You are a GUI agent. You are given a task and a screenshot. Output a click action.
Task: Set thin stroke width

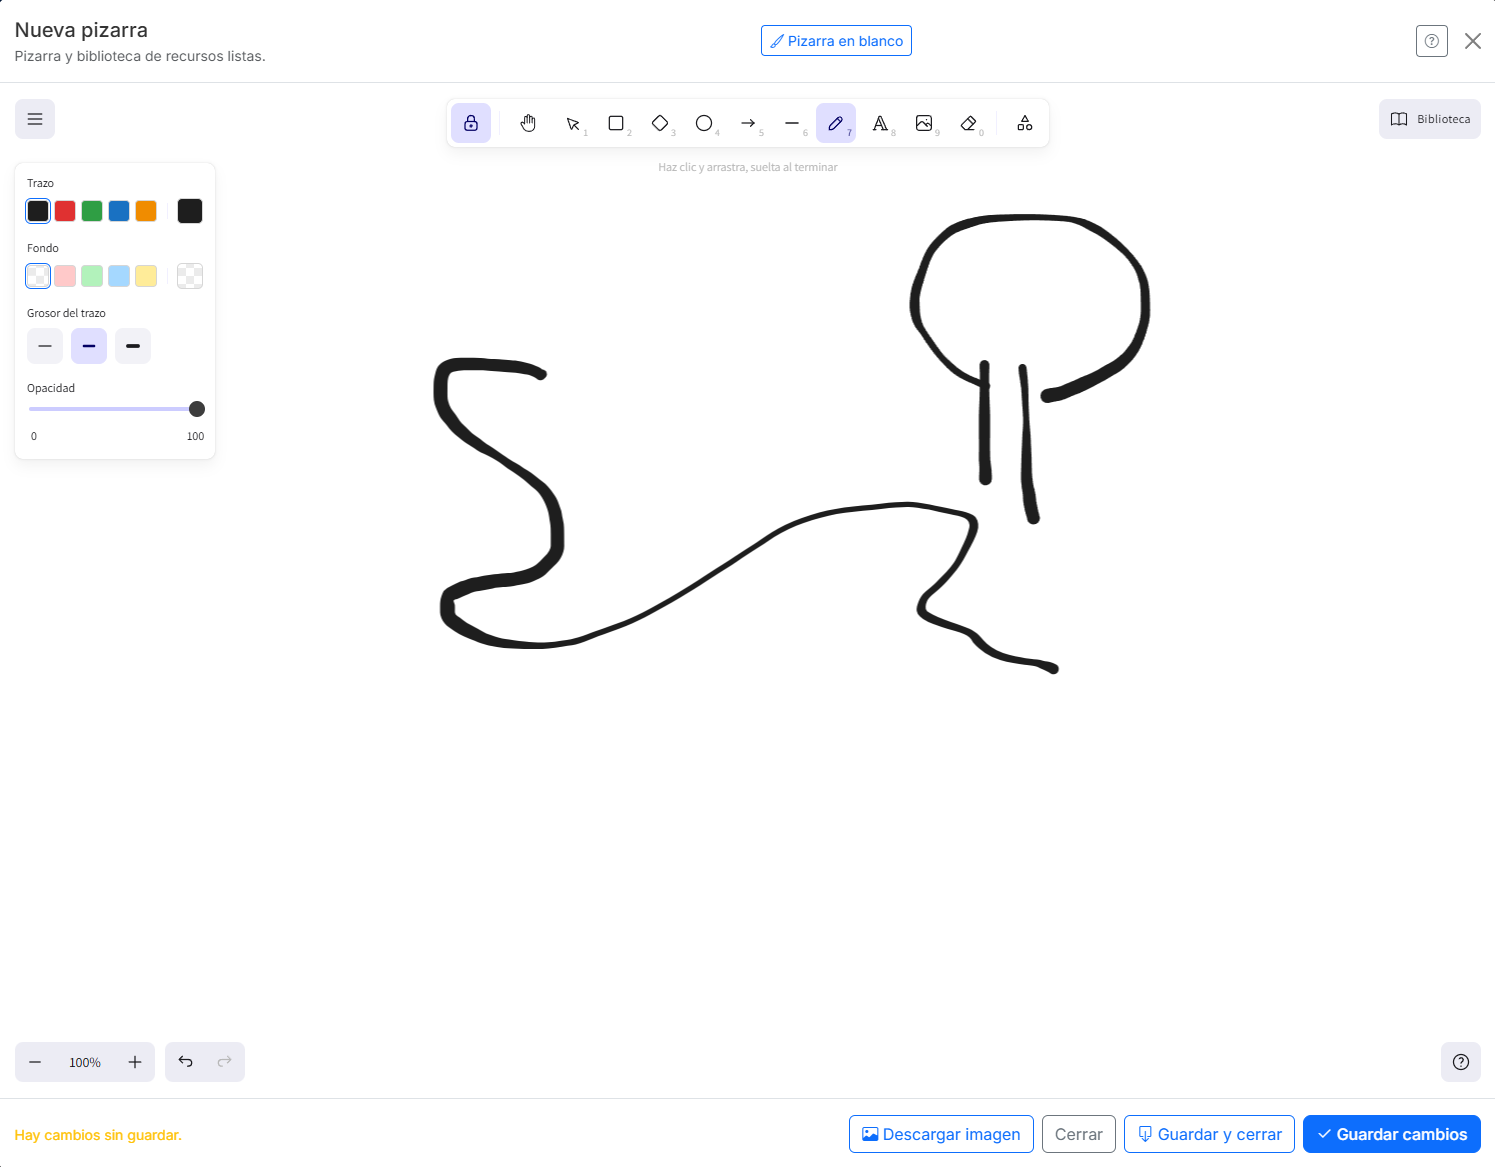[45, 346]
